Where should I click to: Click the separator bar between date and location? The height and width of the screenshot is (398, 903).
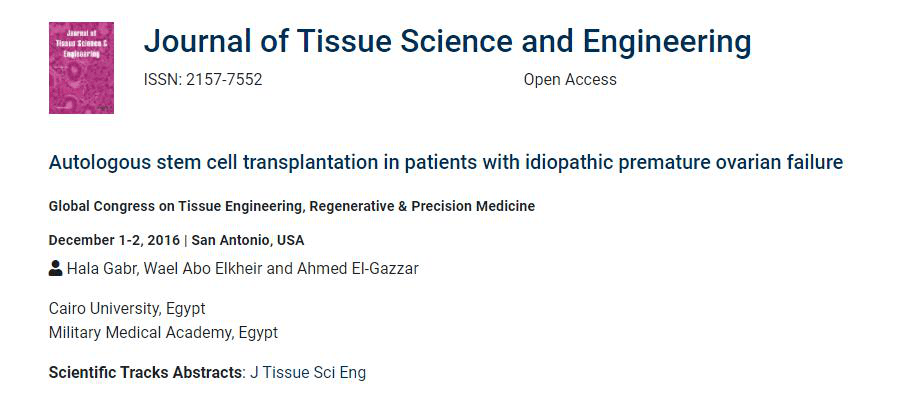(x=185, y=240)
